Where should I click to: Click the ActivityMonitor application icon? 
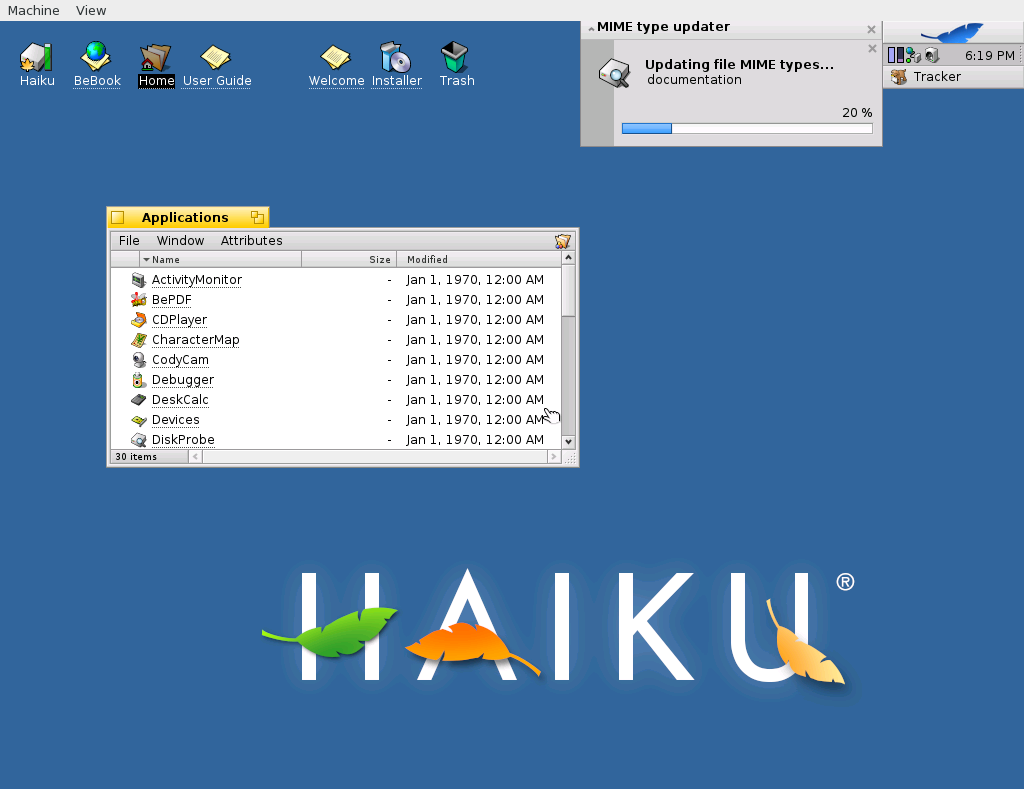click(x=138, y=280)
